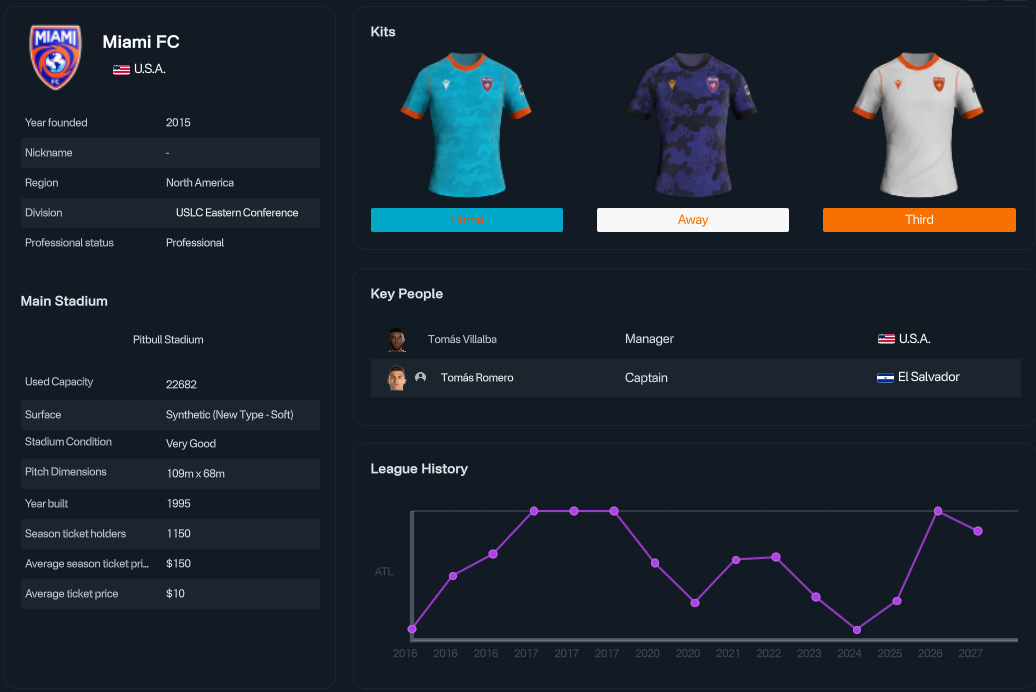Click the orange Third kit bar
1036x692 pixels.
(919, 220)
